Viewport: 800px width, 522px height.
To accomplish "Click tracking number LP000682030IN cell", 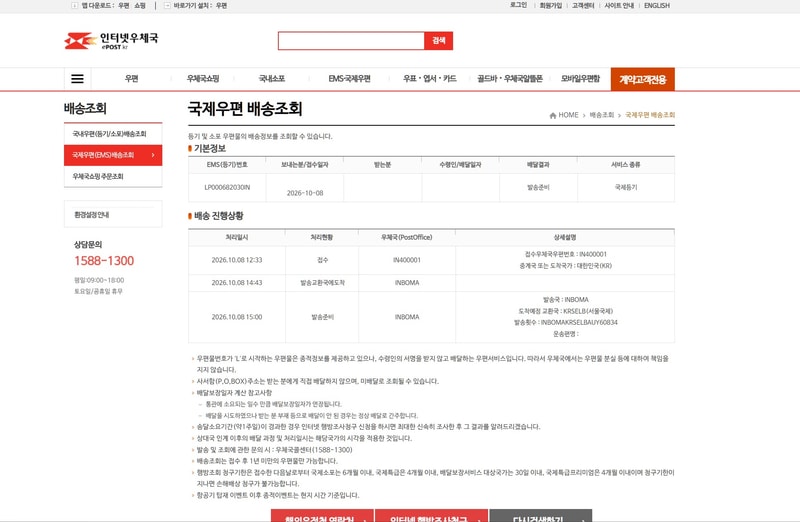I will coord(227,187).
